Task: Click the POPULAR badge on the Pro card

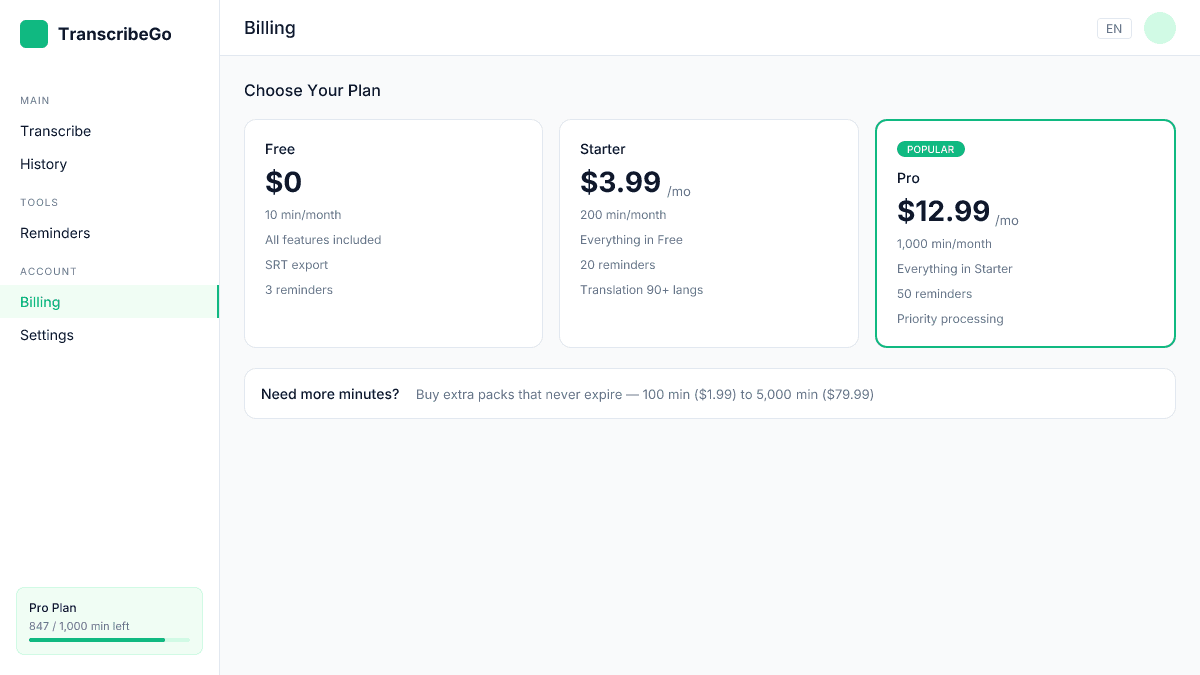Action: [930, 148]
